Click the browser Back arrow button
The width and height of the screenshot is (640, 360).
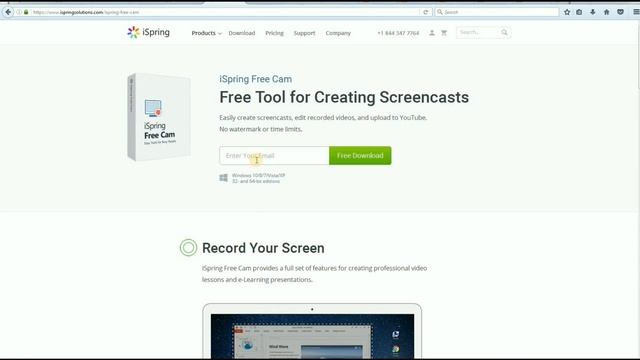point(8,12)
